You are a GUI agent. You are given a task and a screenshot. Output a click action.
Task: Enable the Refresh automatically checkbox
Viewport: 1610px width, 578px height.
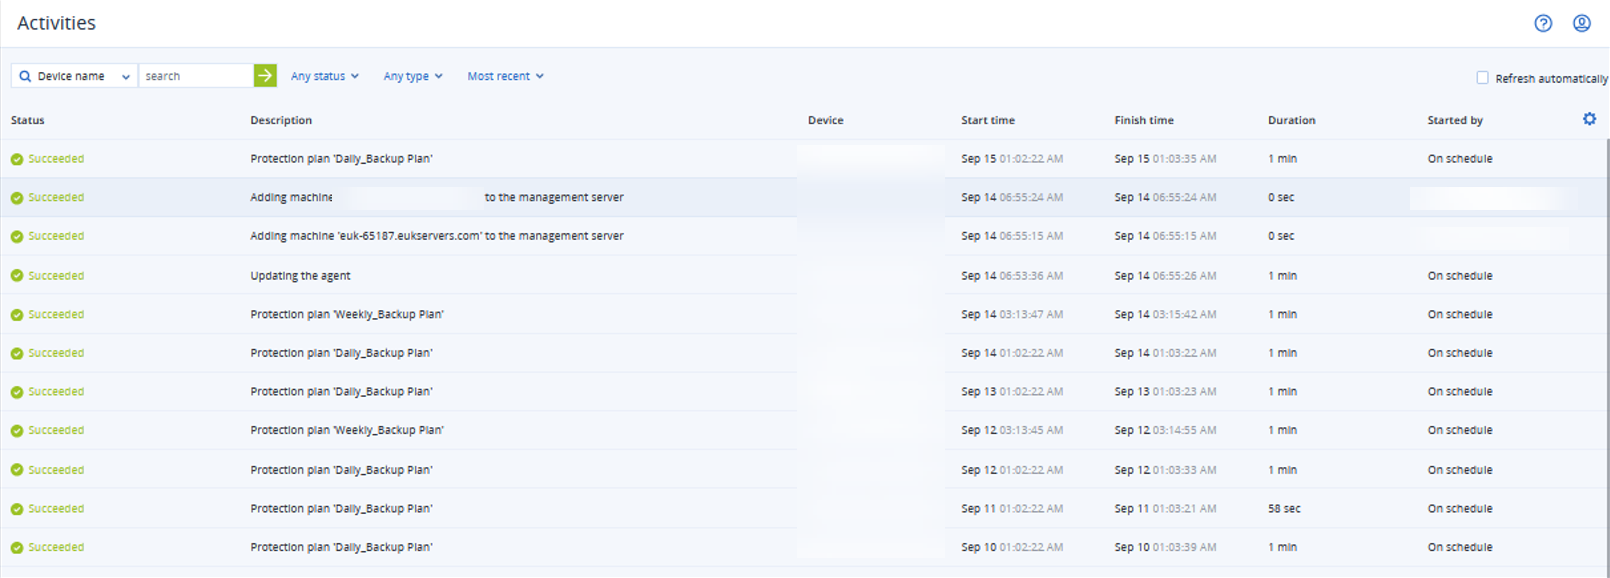point(1482,77)
